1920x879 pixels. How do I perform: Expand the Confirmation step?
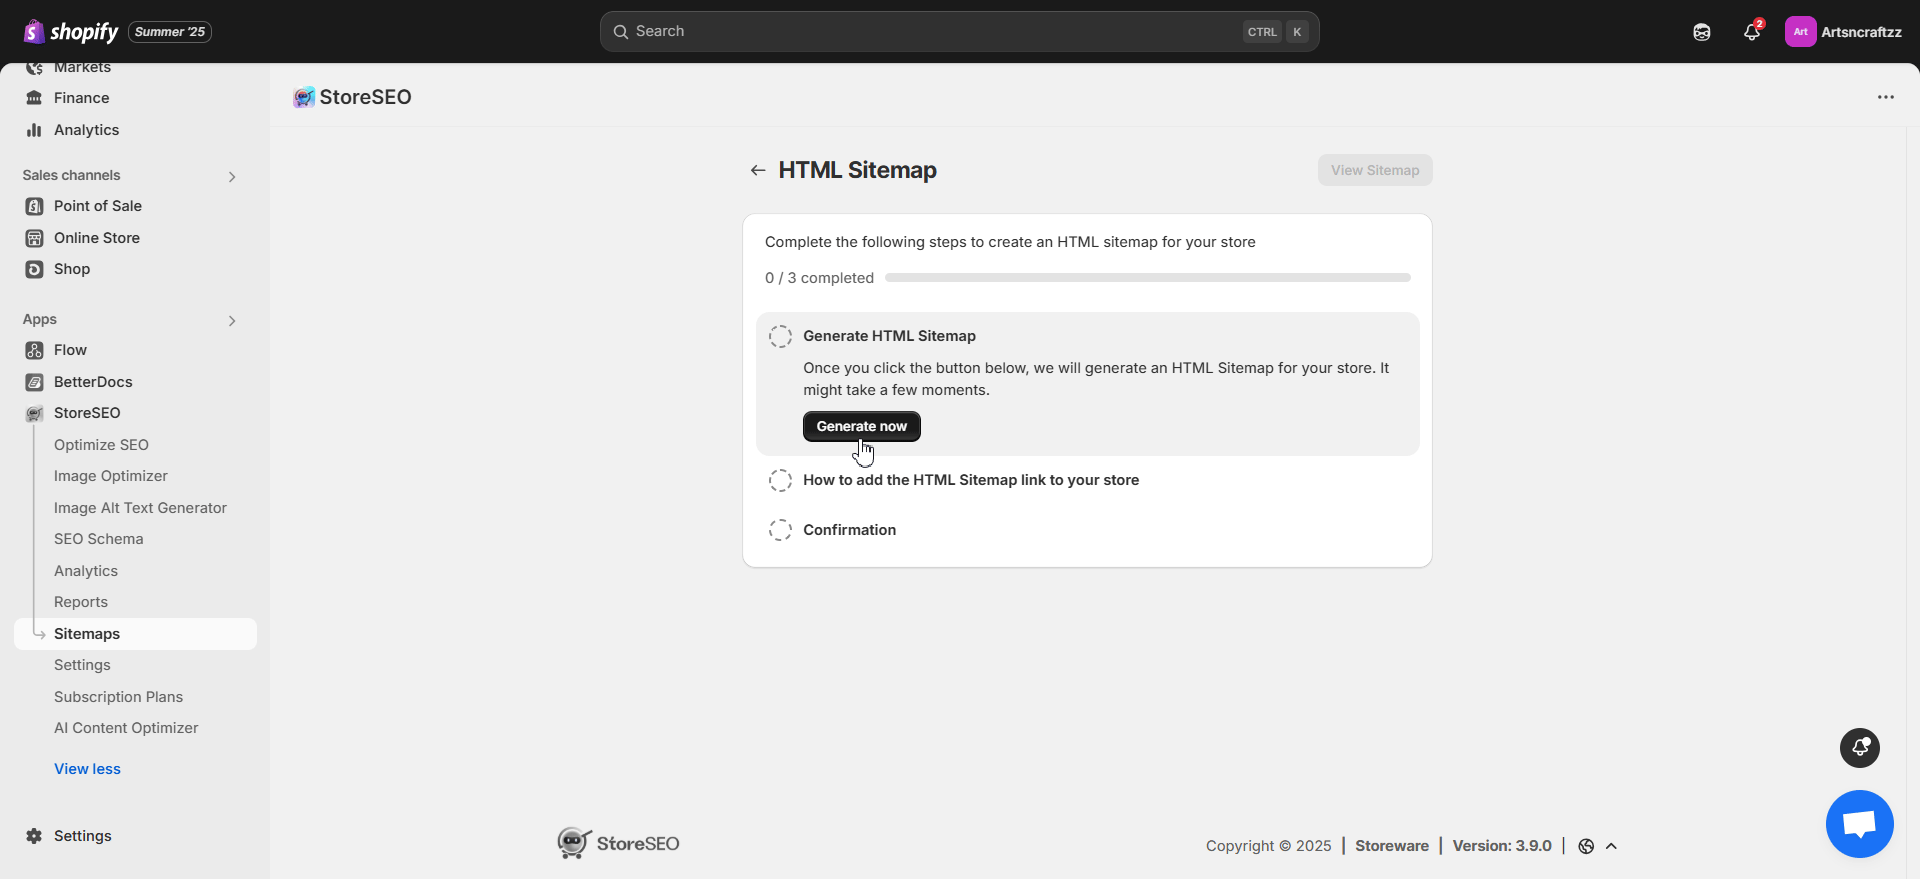coord(849,530)
